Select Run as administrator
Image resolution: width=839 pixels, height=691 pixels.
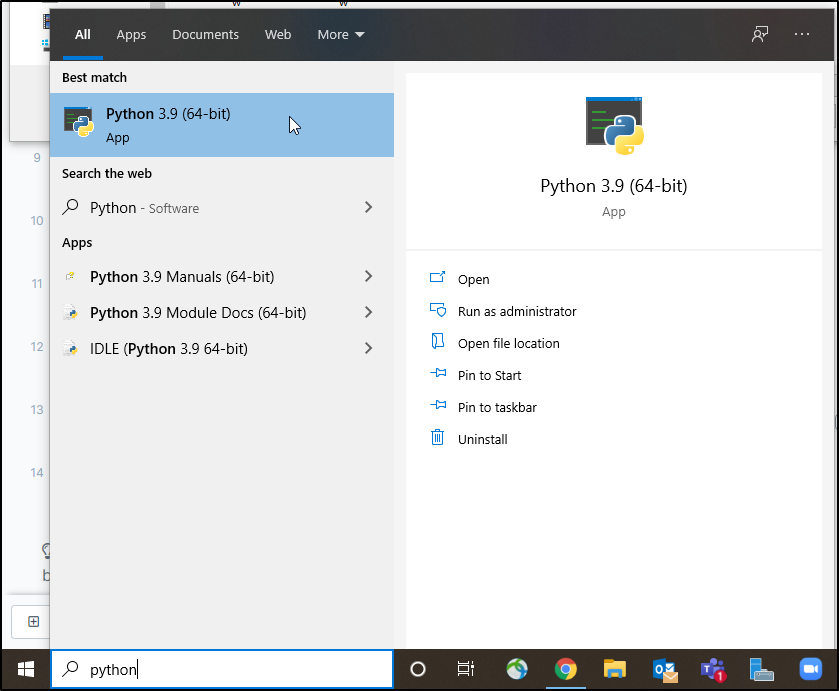click(516, 311)
